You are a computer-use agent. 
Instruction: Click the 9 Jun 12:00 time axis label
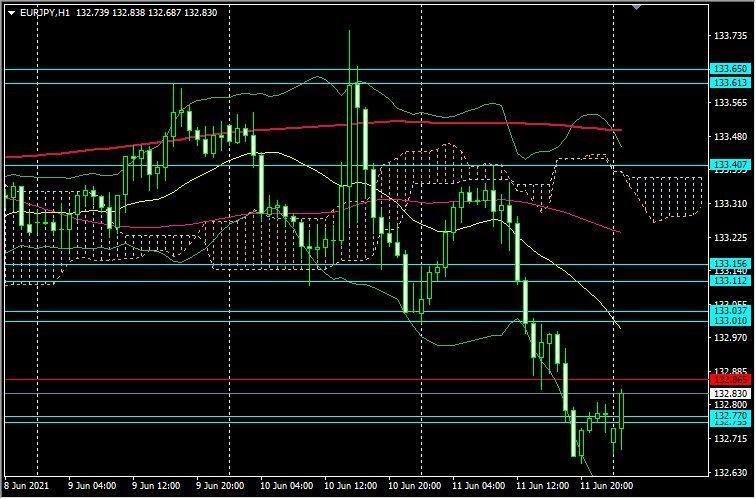[156, 486]
